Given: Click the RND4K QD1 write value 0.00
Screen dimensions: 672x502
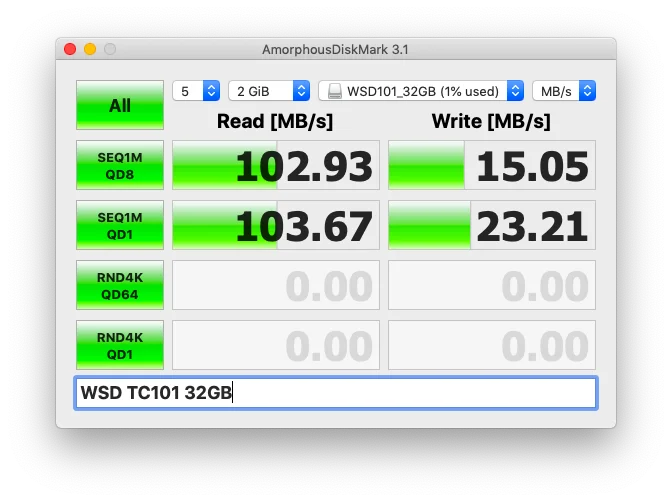Looking at the screenshot, I should coord(492,345).
